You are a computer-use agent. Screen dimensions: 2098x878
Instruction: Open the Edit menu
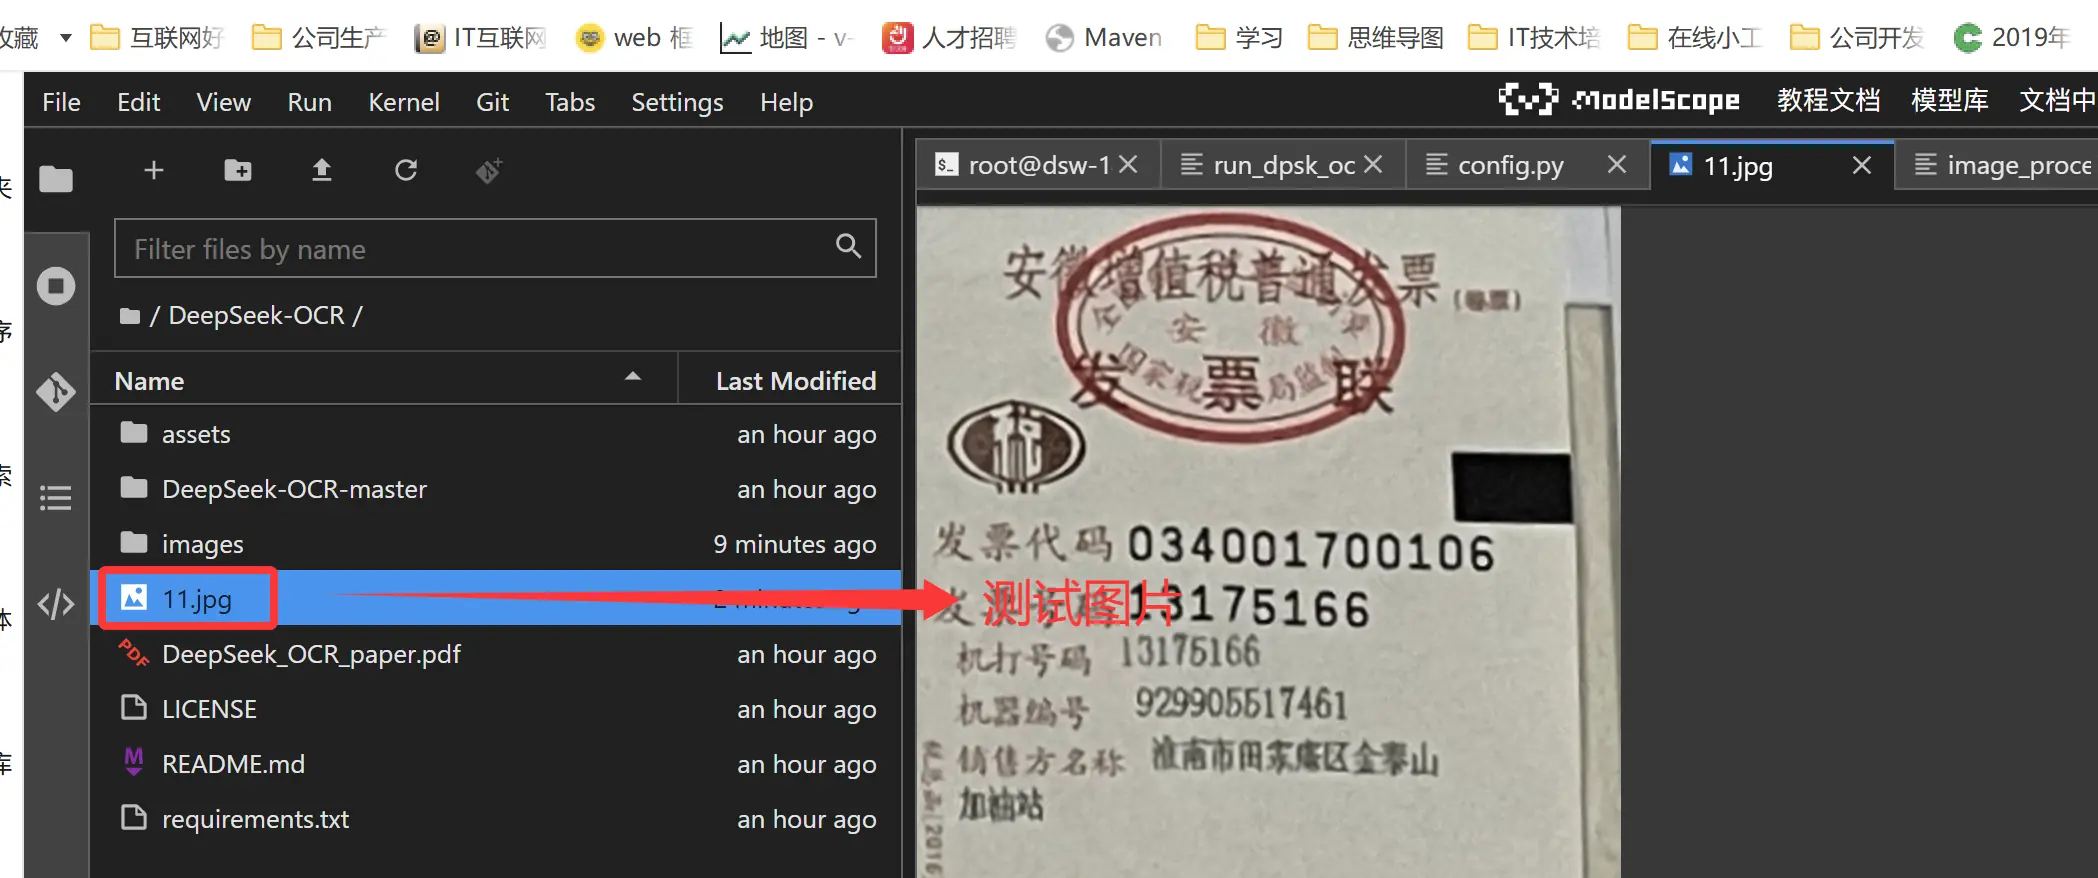point(138,102)
